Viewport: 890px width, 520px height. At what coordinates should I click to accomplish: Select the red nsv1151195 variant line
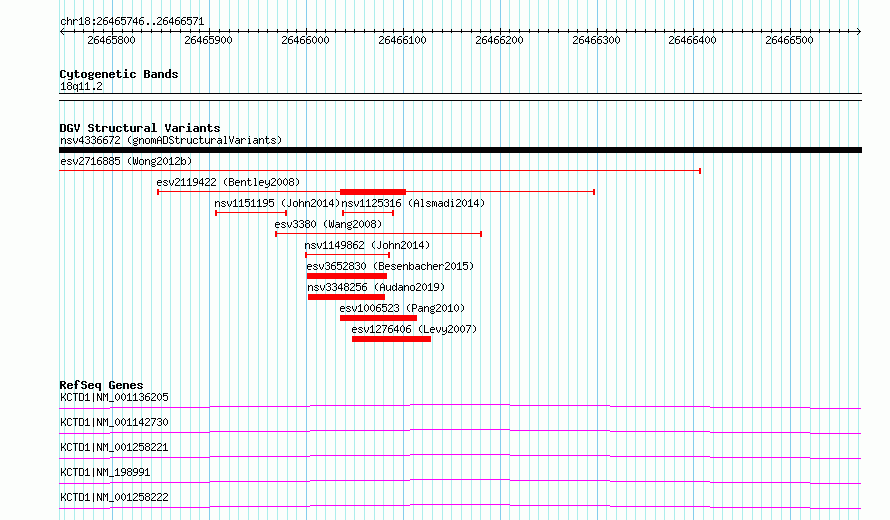(x=251, y=213)
